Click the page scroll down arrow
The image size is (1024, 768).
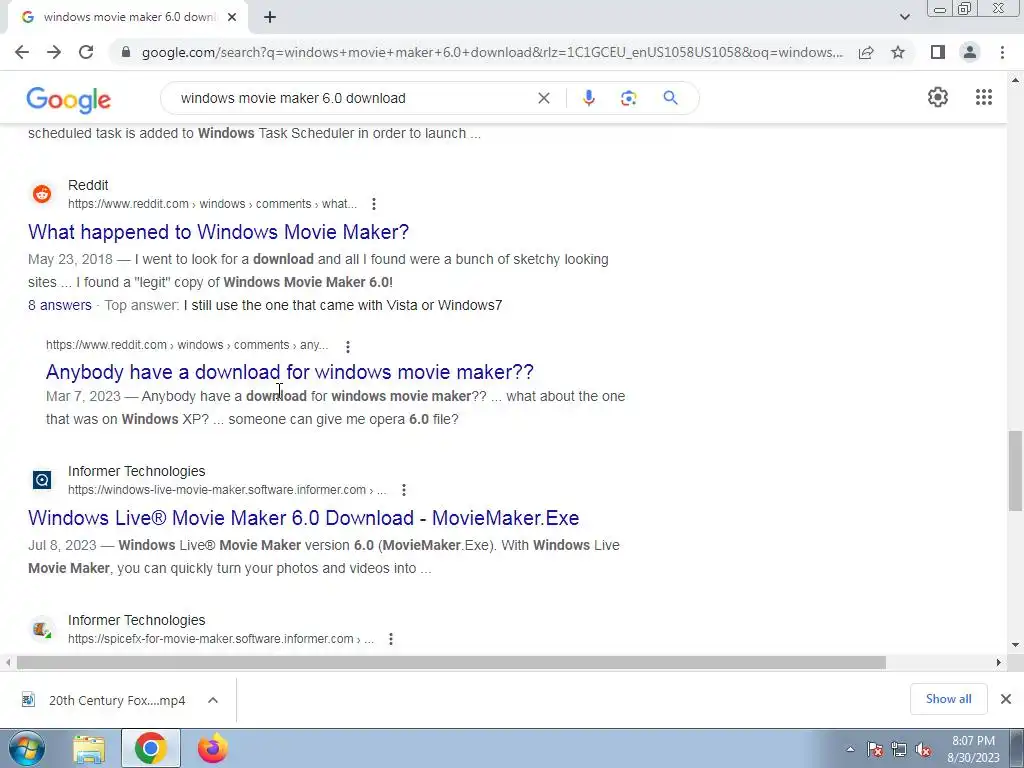click(x=1015, y=645)
